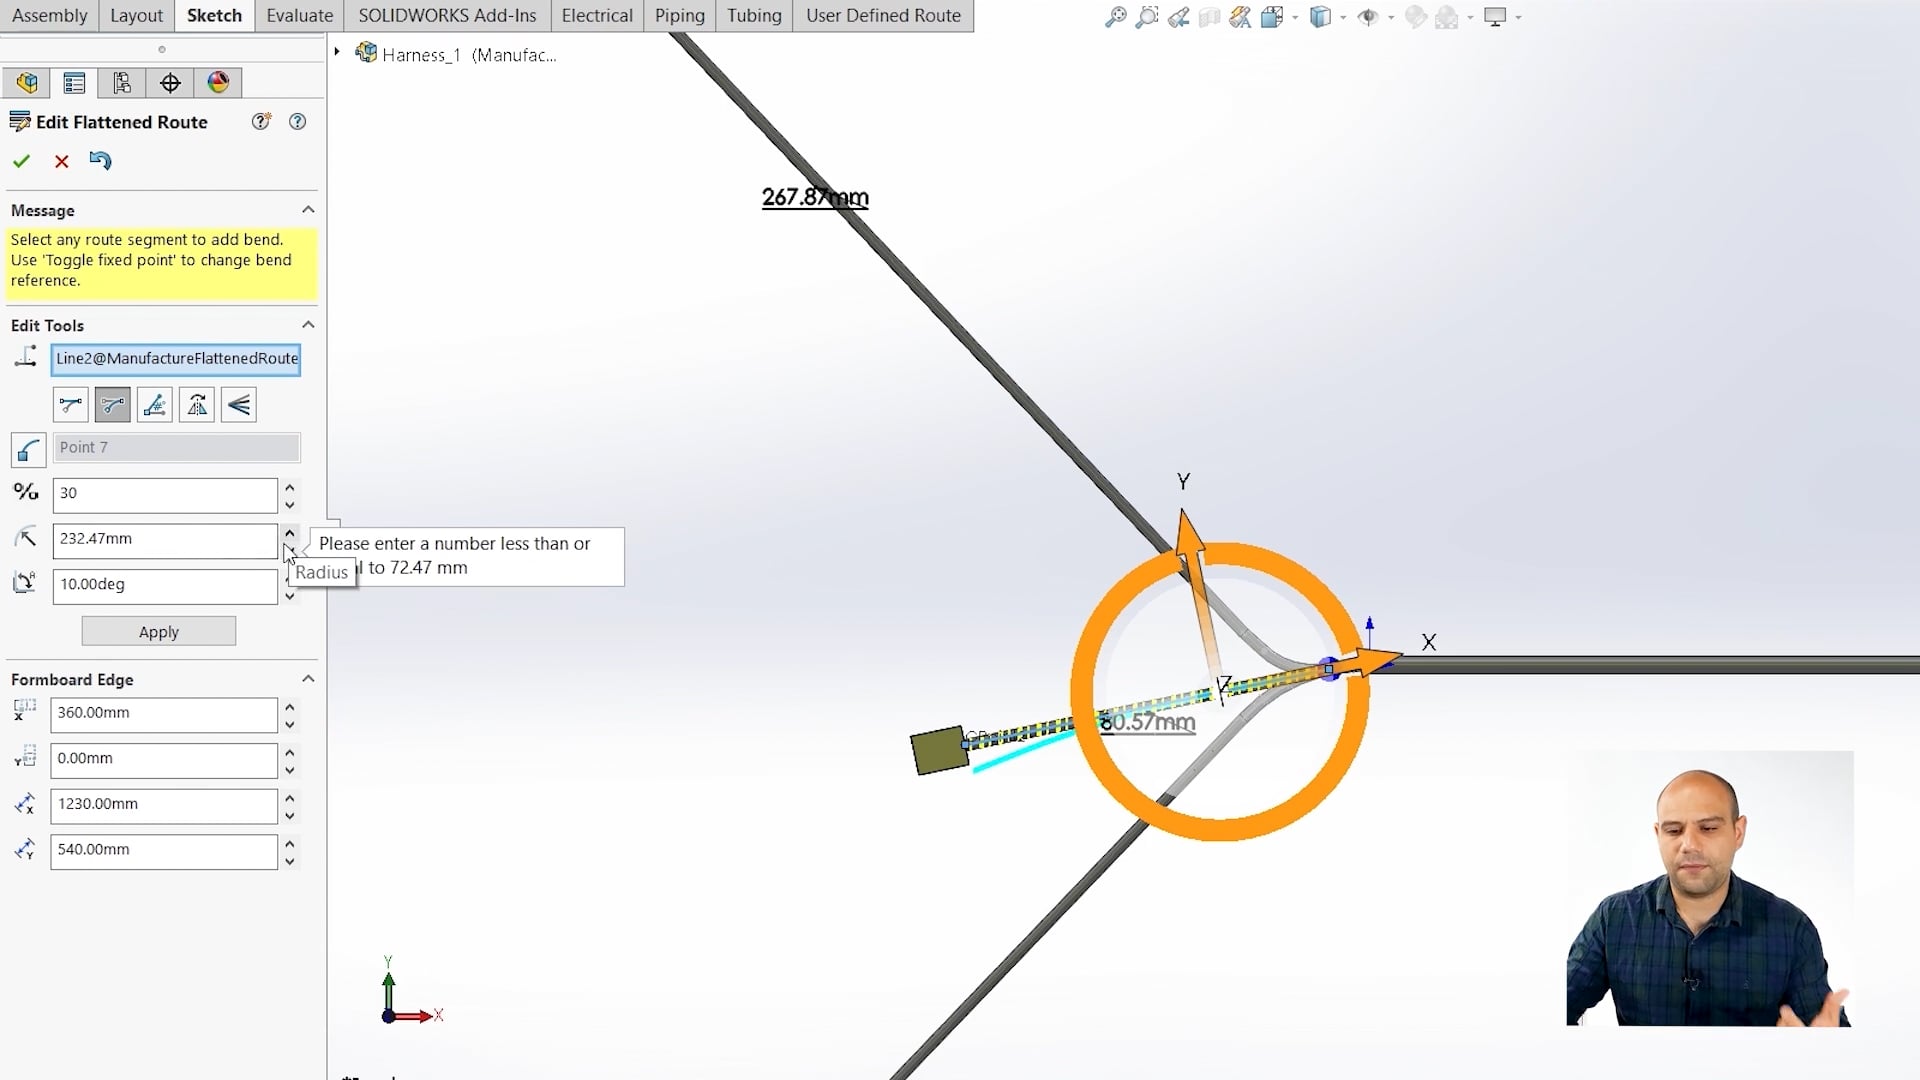The width and height of the screenshot is (1920, 1080).
Task: Click the Apply button
Action: point(158,631)
